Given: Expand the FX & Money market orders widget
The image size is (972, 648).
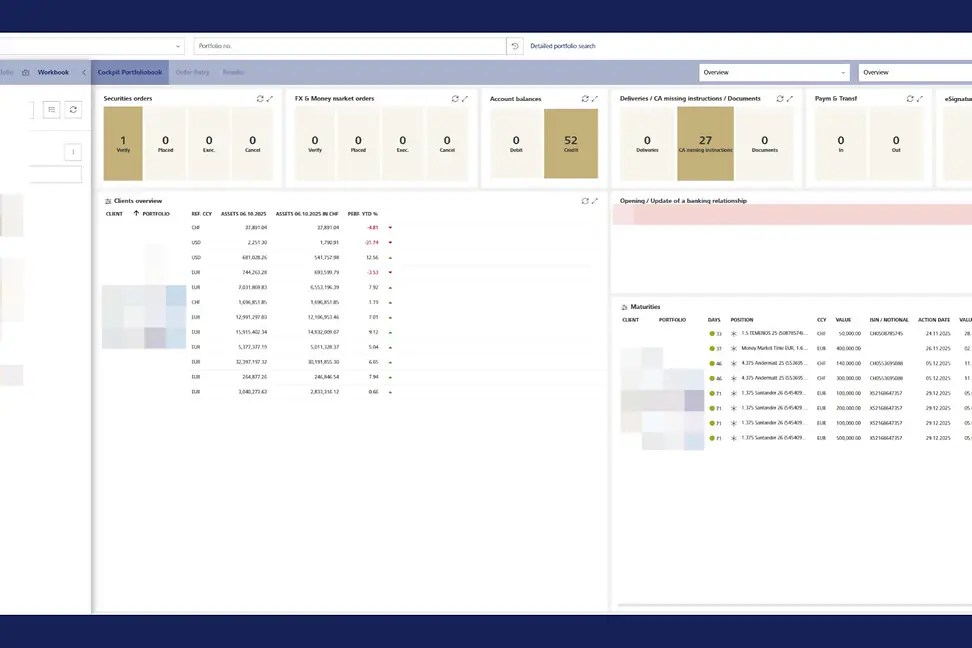Looking at the screenshot, I should (x=465, y=99).
